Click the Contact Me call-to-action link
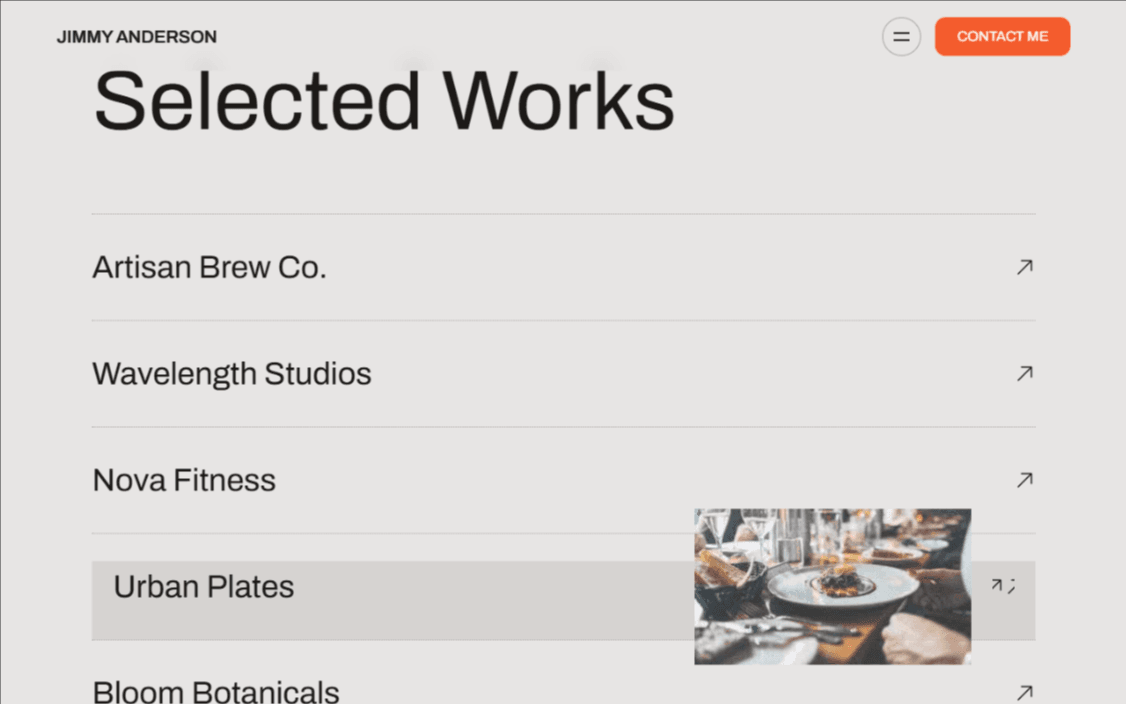Viewport: 1126px width, 704px height. 1002,36
